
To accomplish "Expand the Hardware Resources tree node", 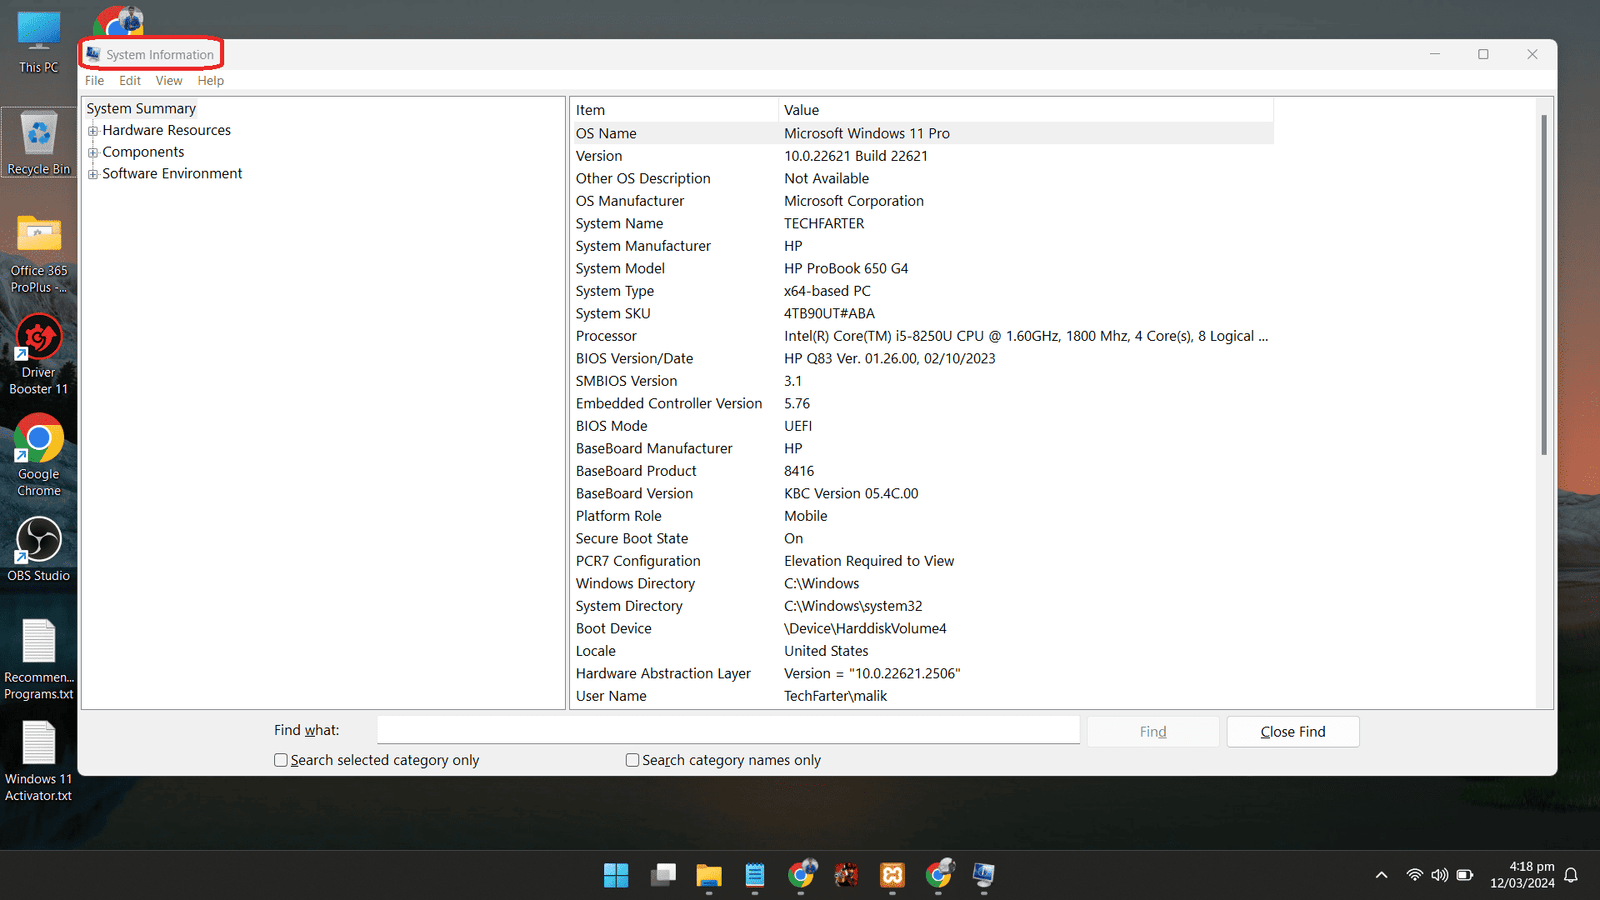I will coord(93,131).
